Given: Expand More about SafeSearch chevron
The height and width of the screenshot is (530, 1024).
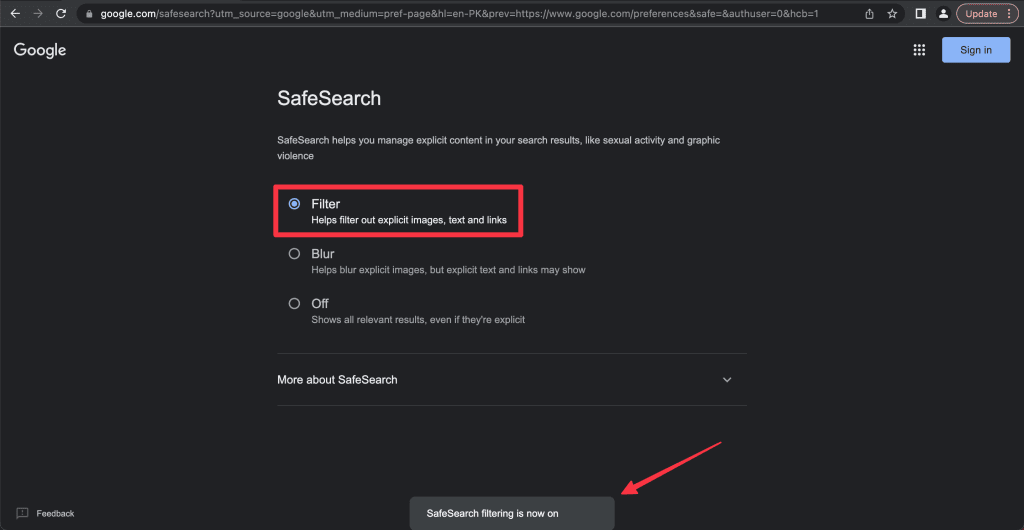Looking at the screenshot, I should point(727,380).
